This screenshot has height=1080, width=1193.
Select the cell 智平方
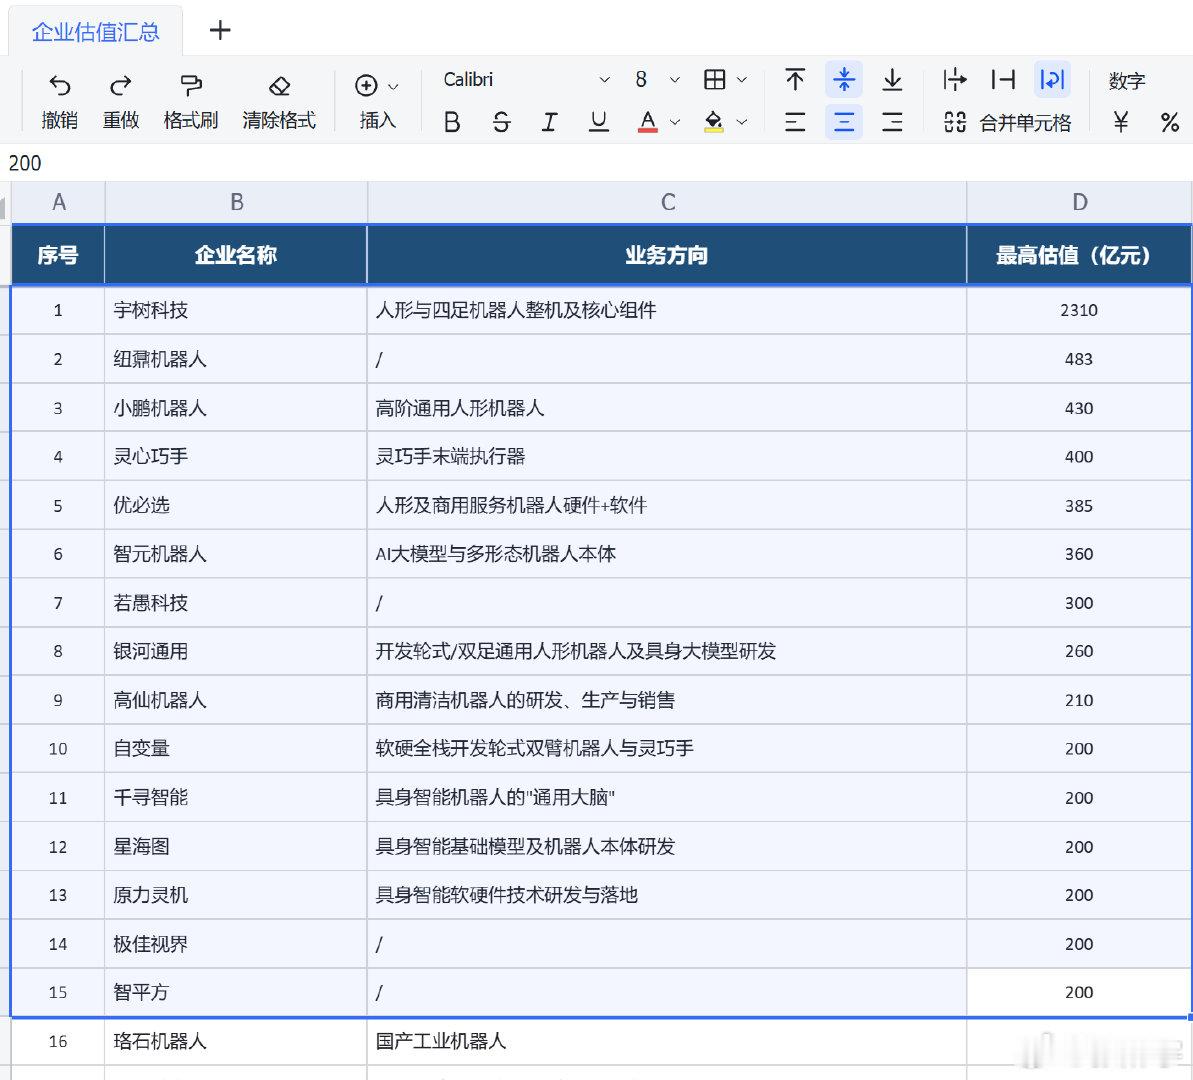[x=236, y=992]
